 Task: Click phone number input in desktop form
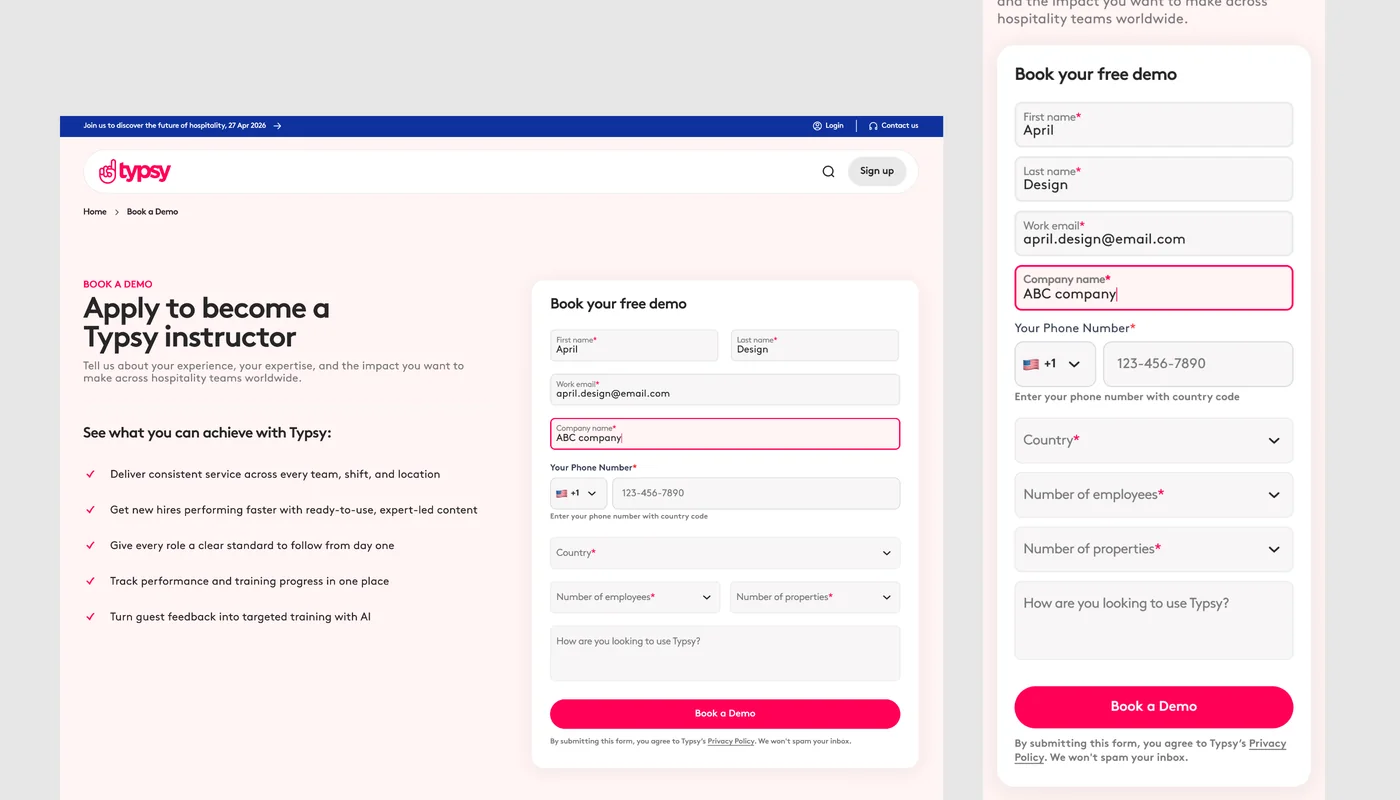756,493
